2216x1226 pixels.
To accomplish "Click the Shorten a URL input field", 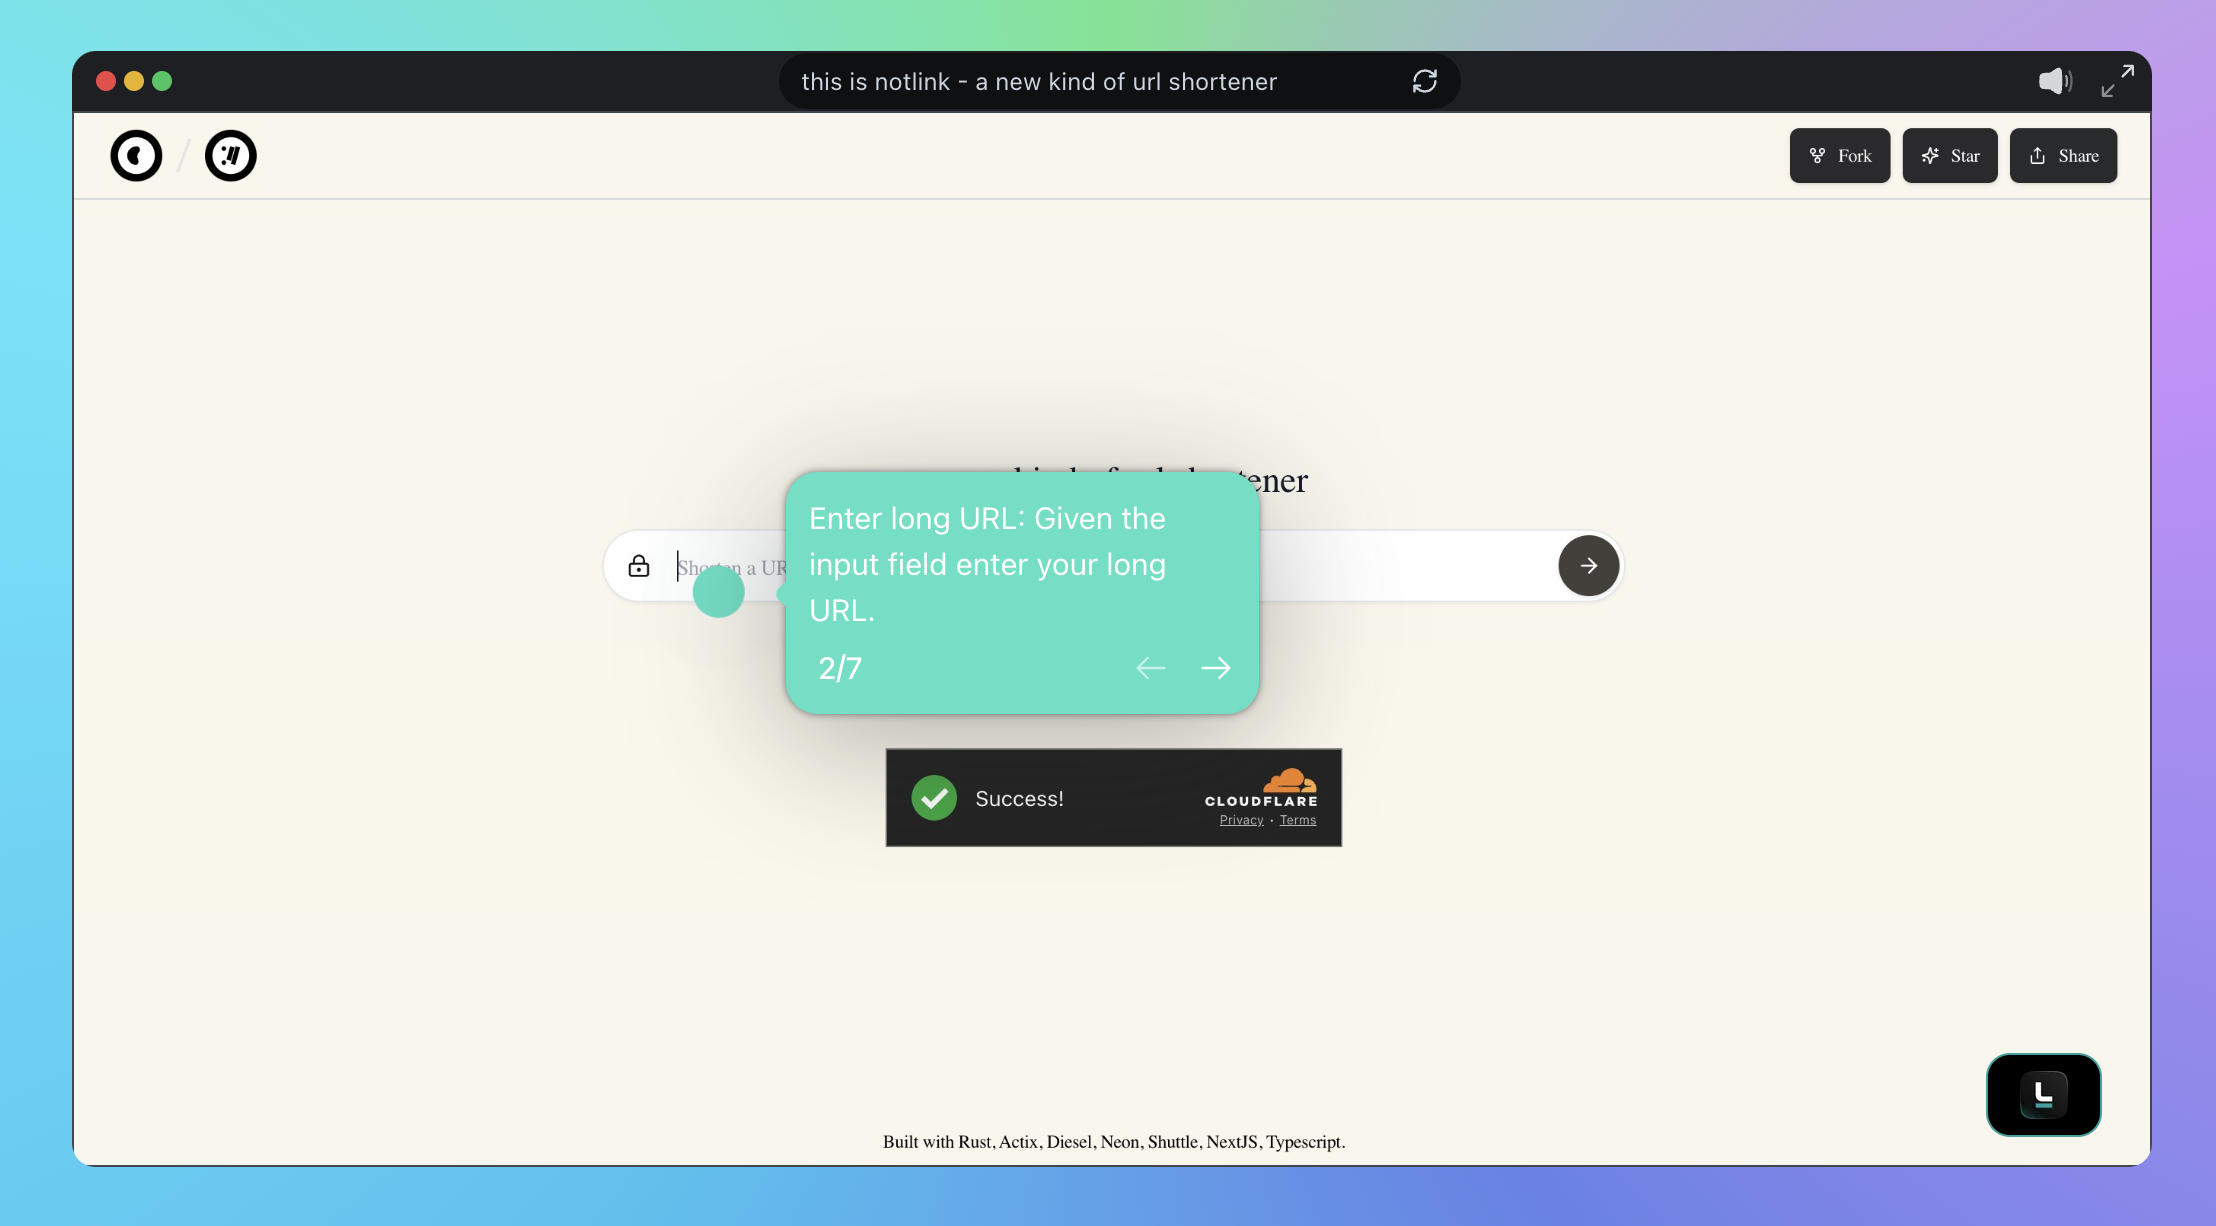I will click(x=1400, y=567).
